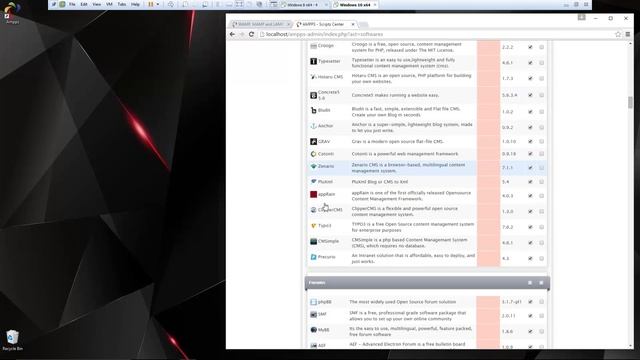This screenshot has height=360, width=640.
Task: Click the CMSimple logo icon
Action: [313, 241]
